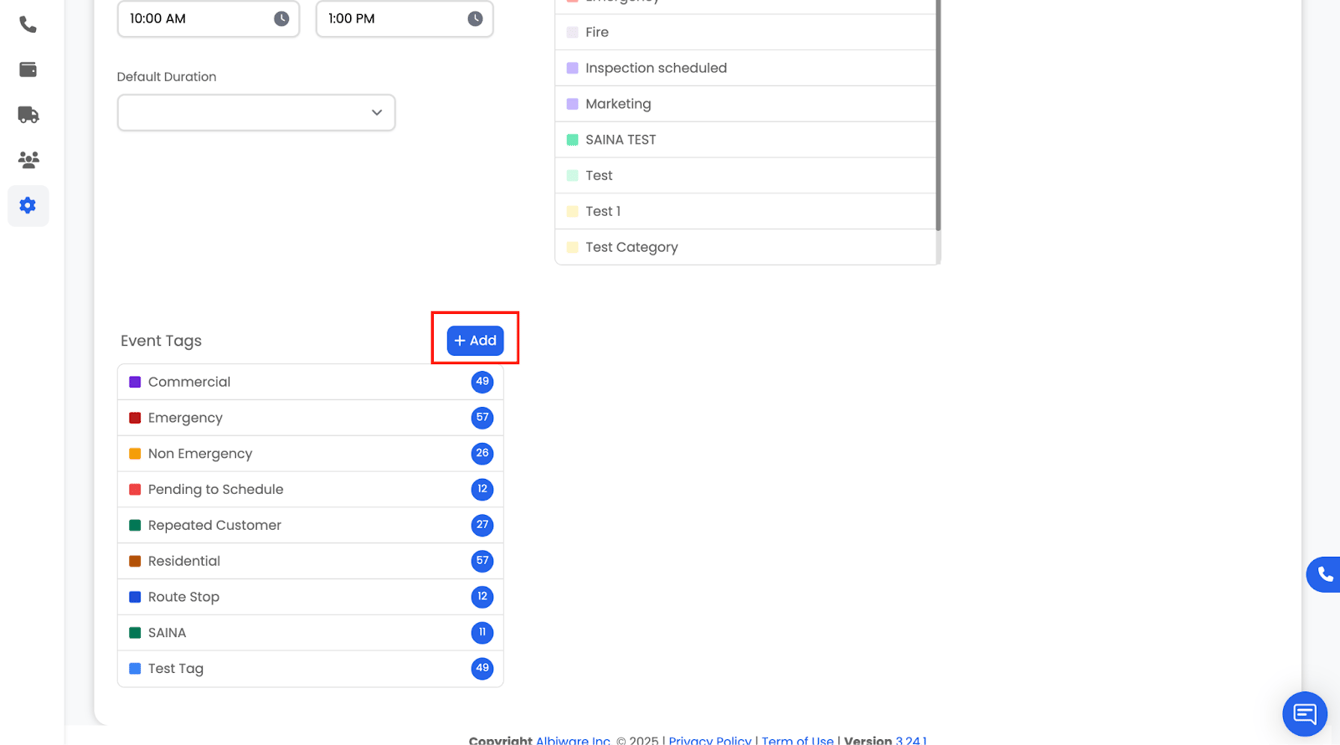The height and width of the screenshot is (745, 1340).
Task: Select the Emergency event tag
Action: pos(310,418)
